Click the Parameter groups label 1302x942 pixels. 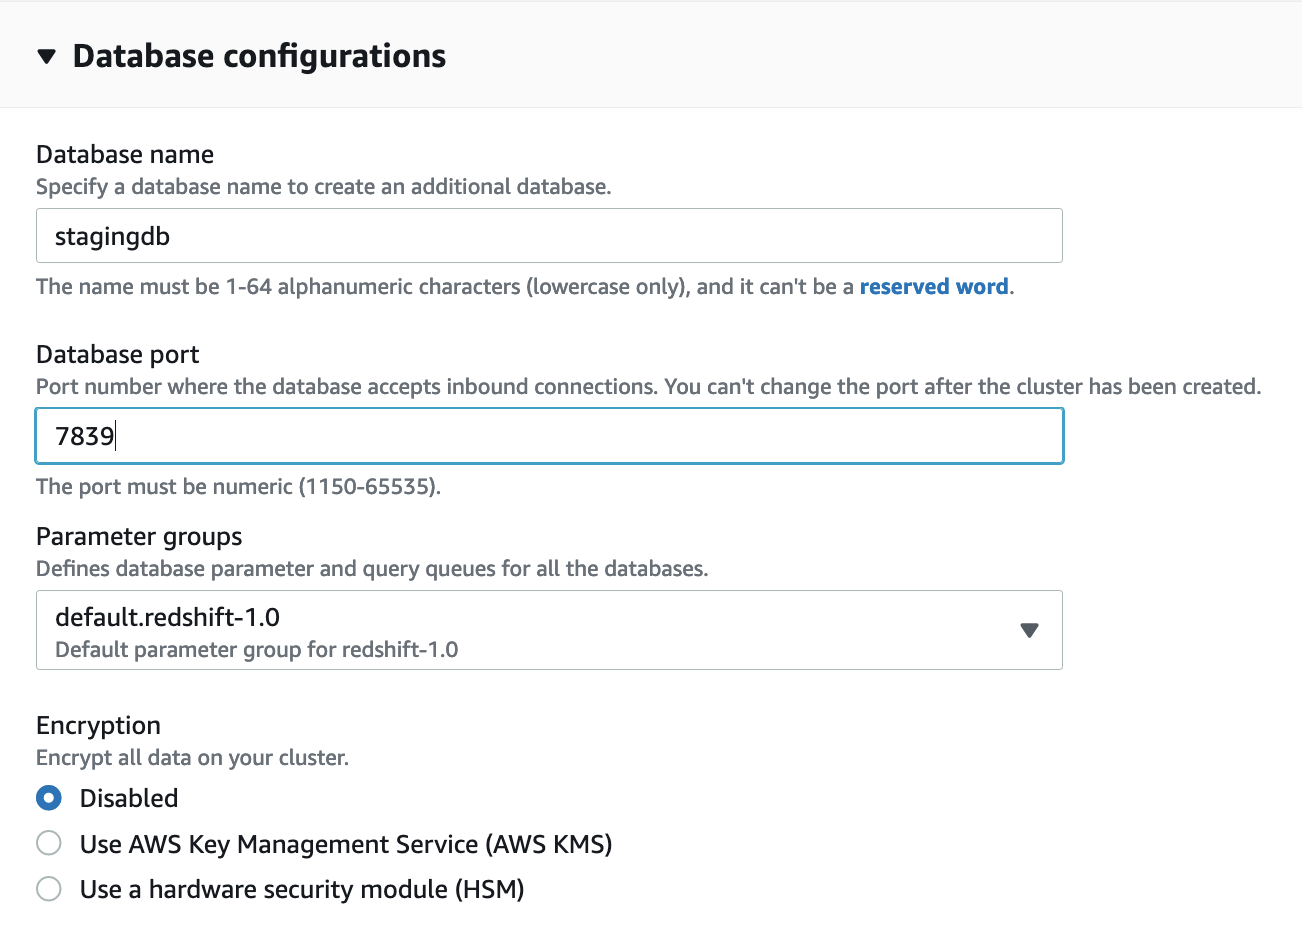tap(139, 537)
